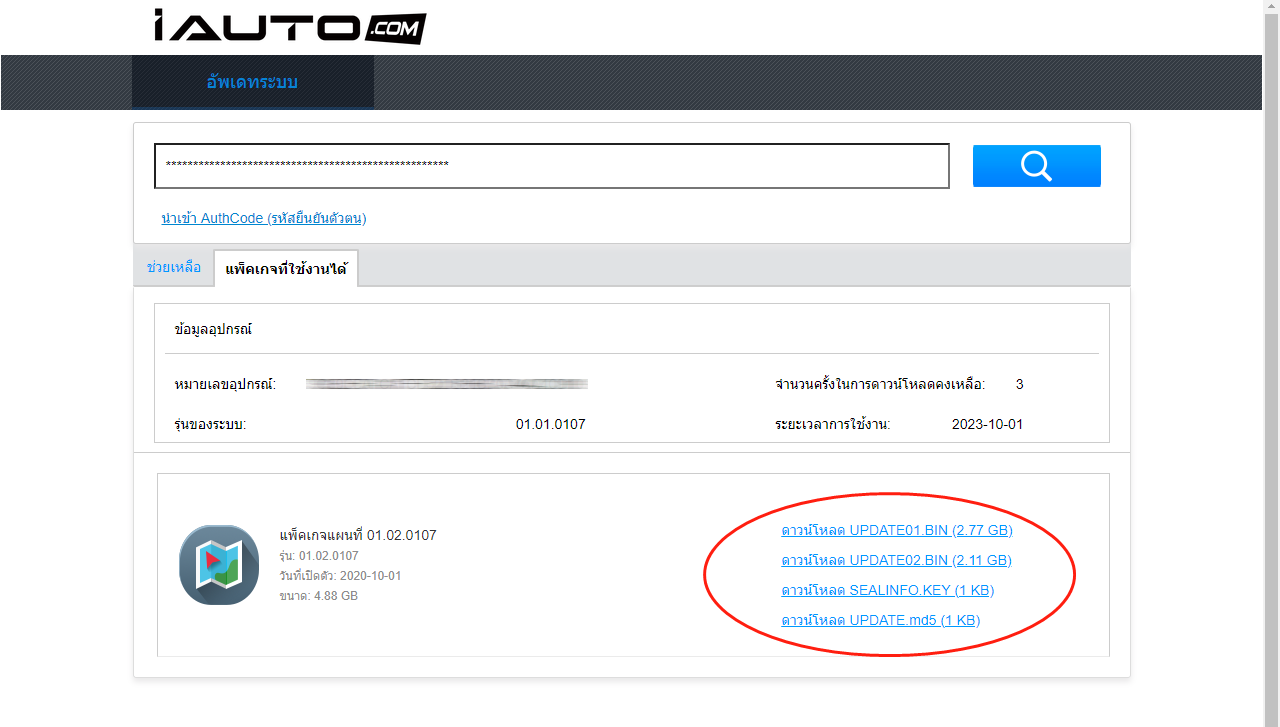
Task: Click the scrollbar up arrow
Action: point(1272,6)
